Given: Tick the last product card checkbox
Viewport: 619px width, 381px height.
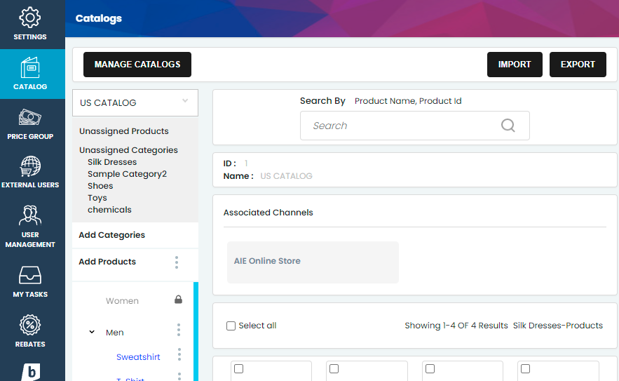Looking at the screenshot, I should pyautogui.click(x=525, y=369).
